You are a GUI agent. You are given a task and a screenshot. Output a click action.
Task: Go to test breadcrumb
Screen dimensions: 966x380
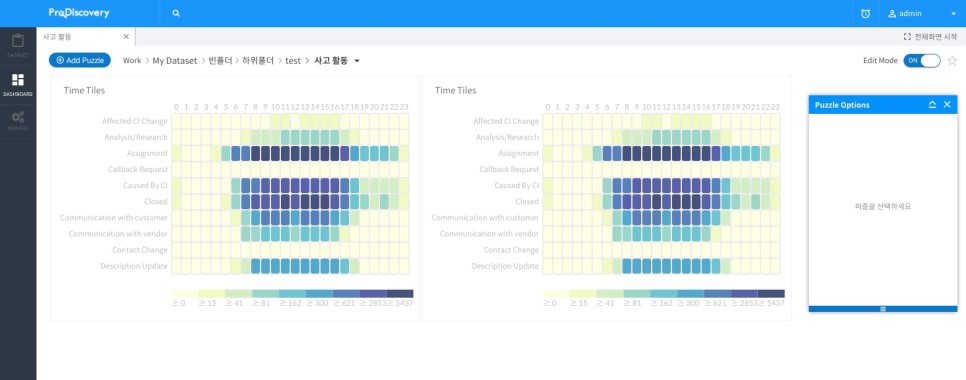tap(293, 61)
